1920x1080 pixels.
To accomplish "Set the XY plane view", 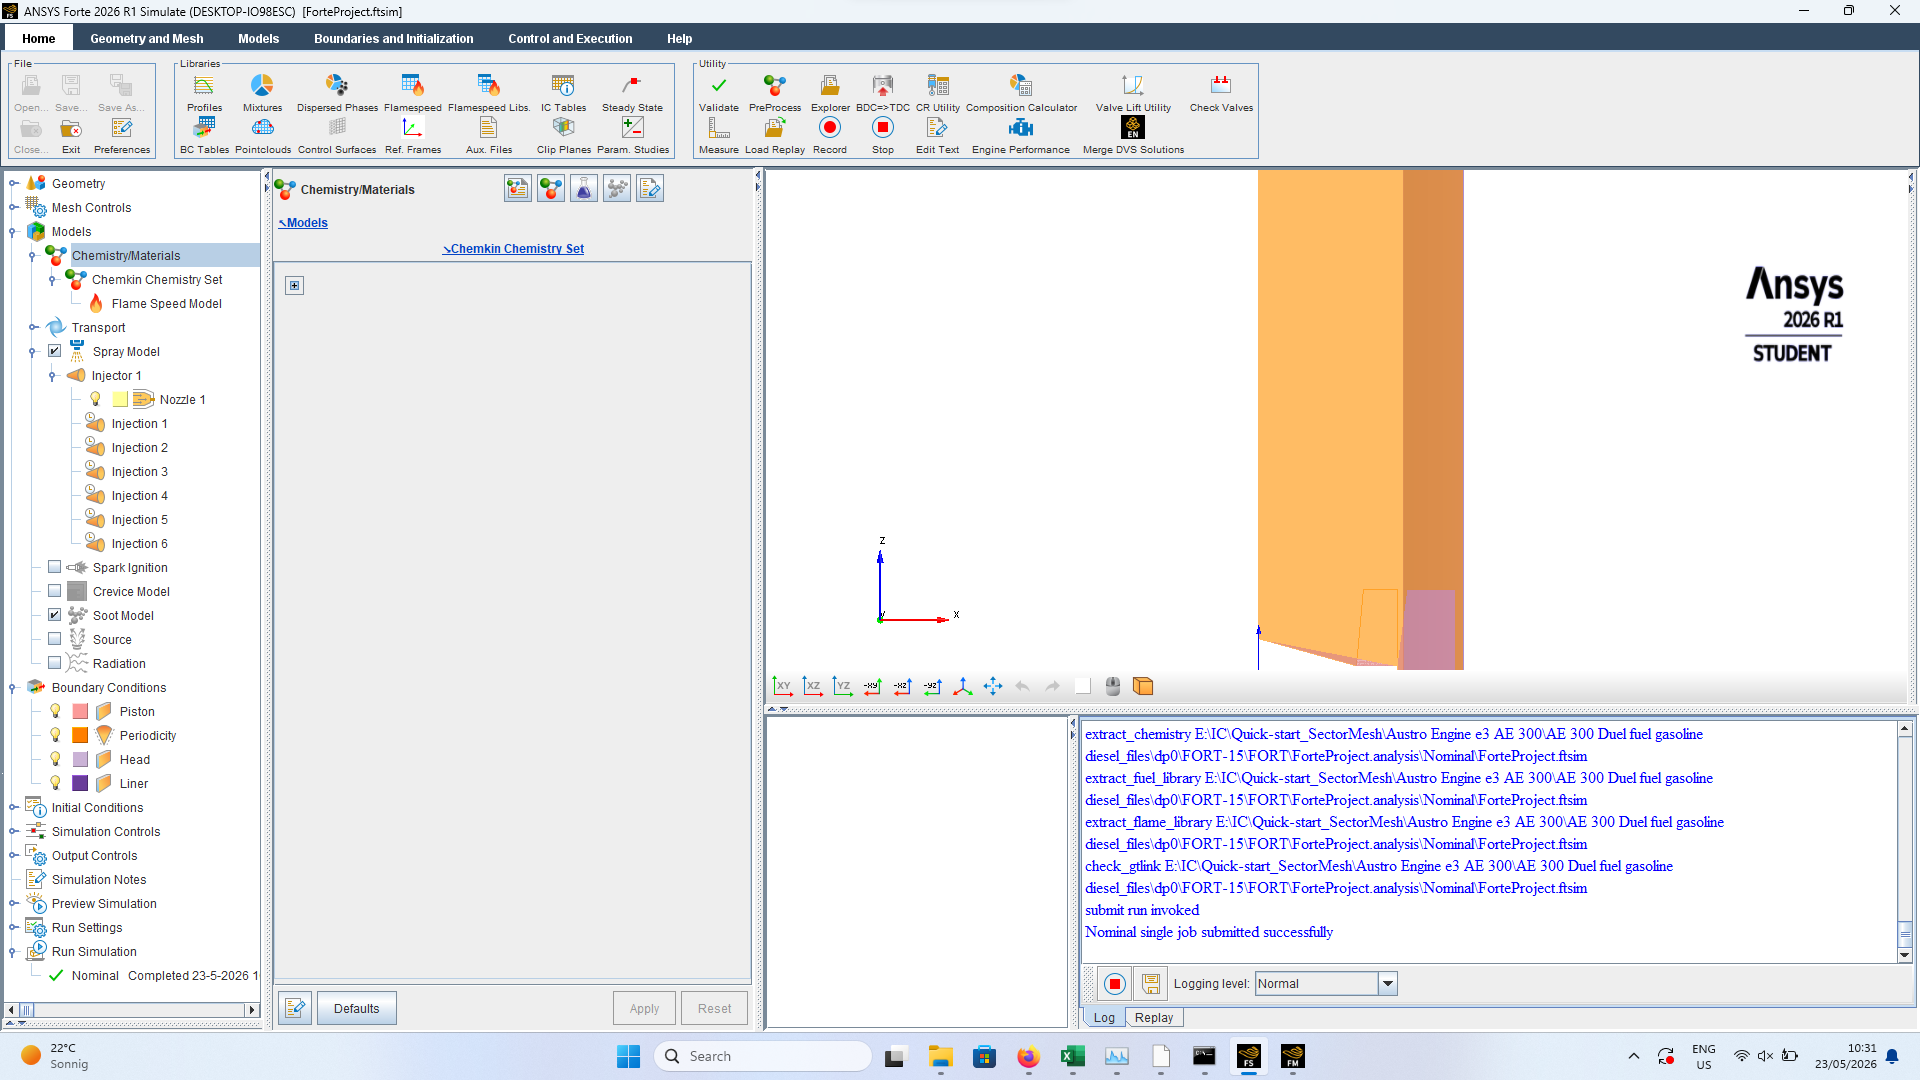I will point(782,686).
